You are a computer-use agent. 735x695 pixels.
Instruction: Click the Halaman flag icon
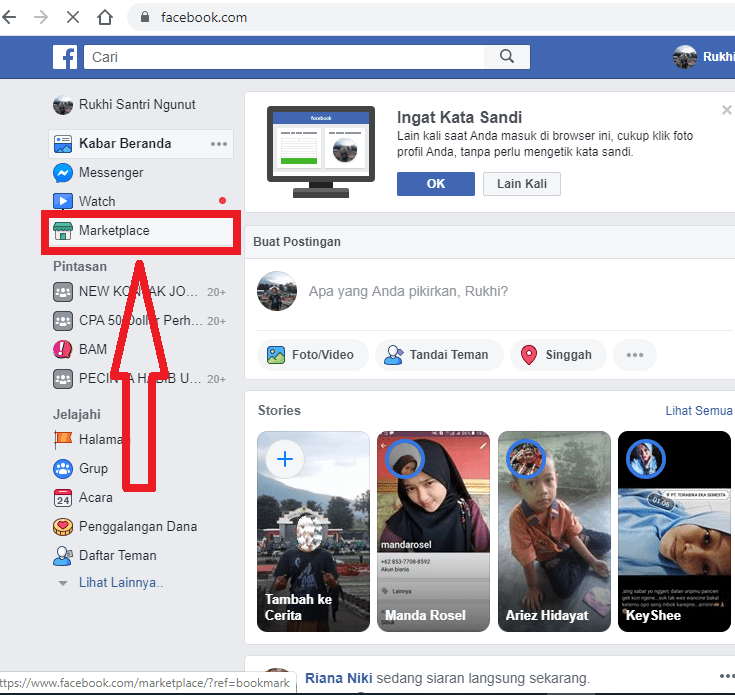click(63, 440)
